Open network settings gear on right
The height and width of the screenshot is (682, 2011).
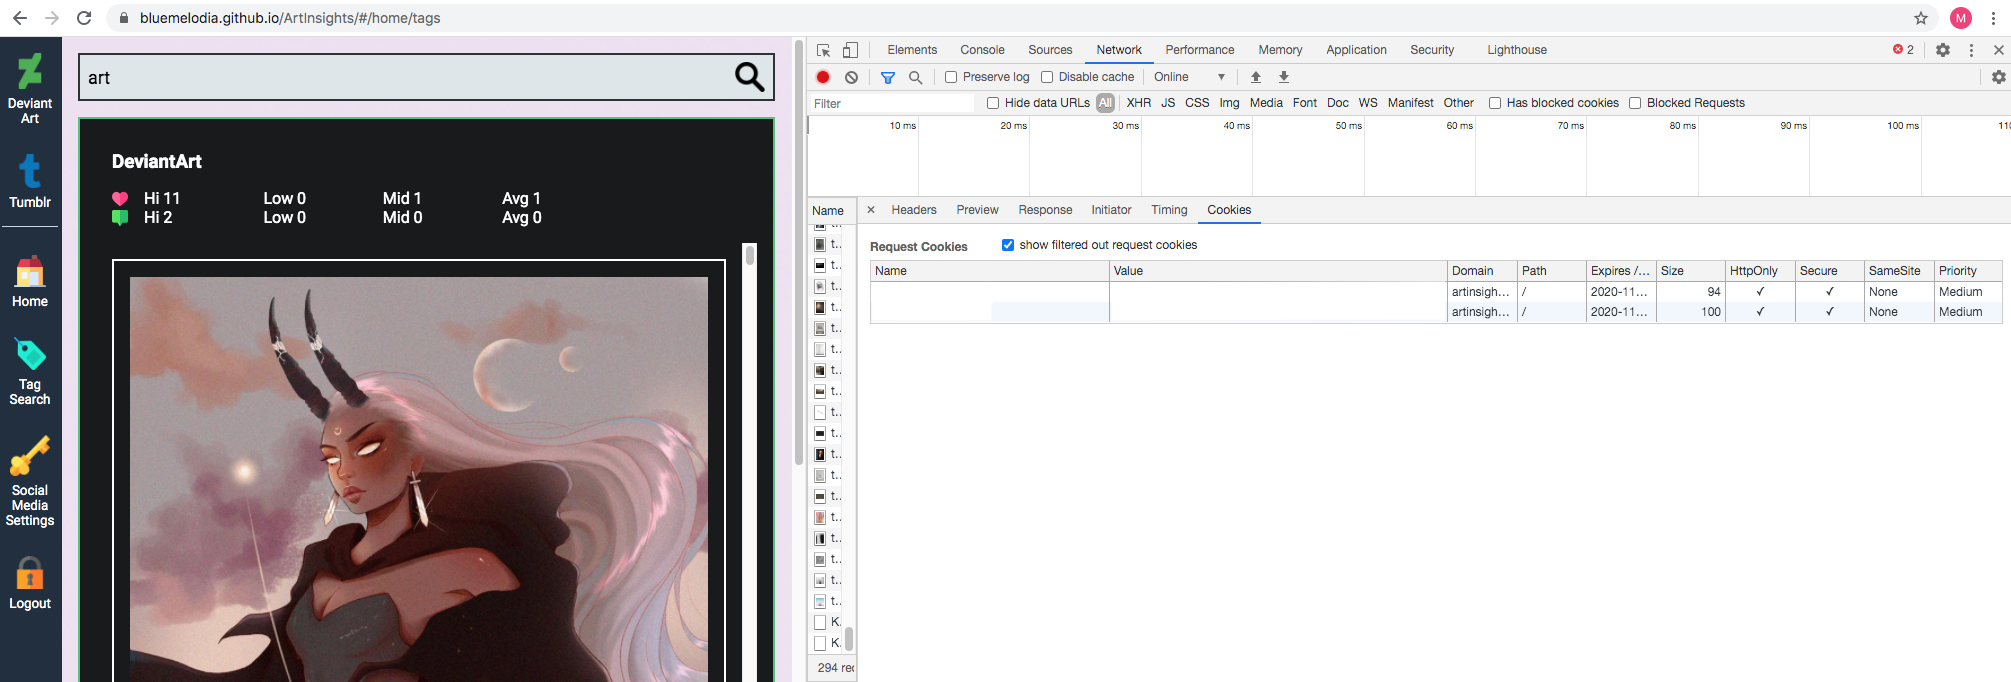[1998, 77]
